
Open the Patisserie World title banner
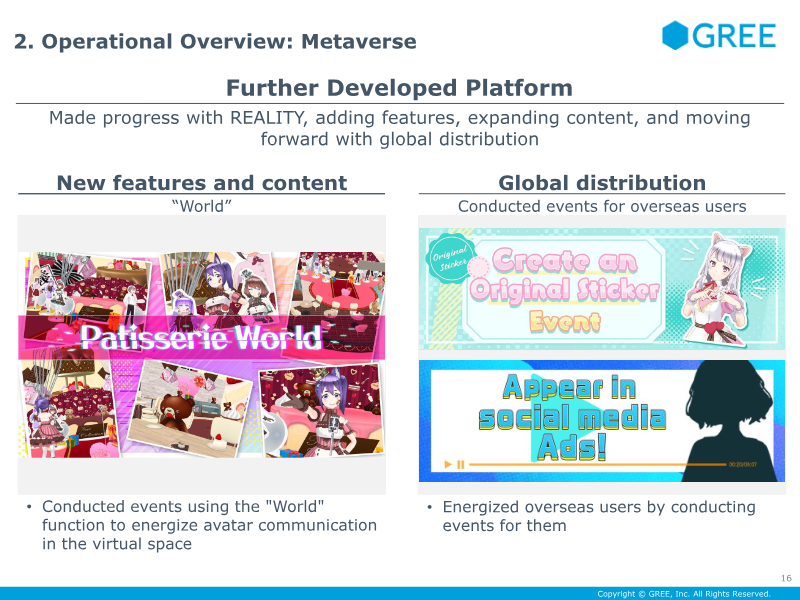(x=202, y=337)
